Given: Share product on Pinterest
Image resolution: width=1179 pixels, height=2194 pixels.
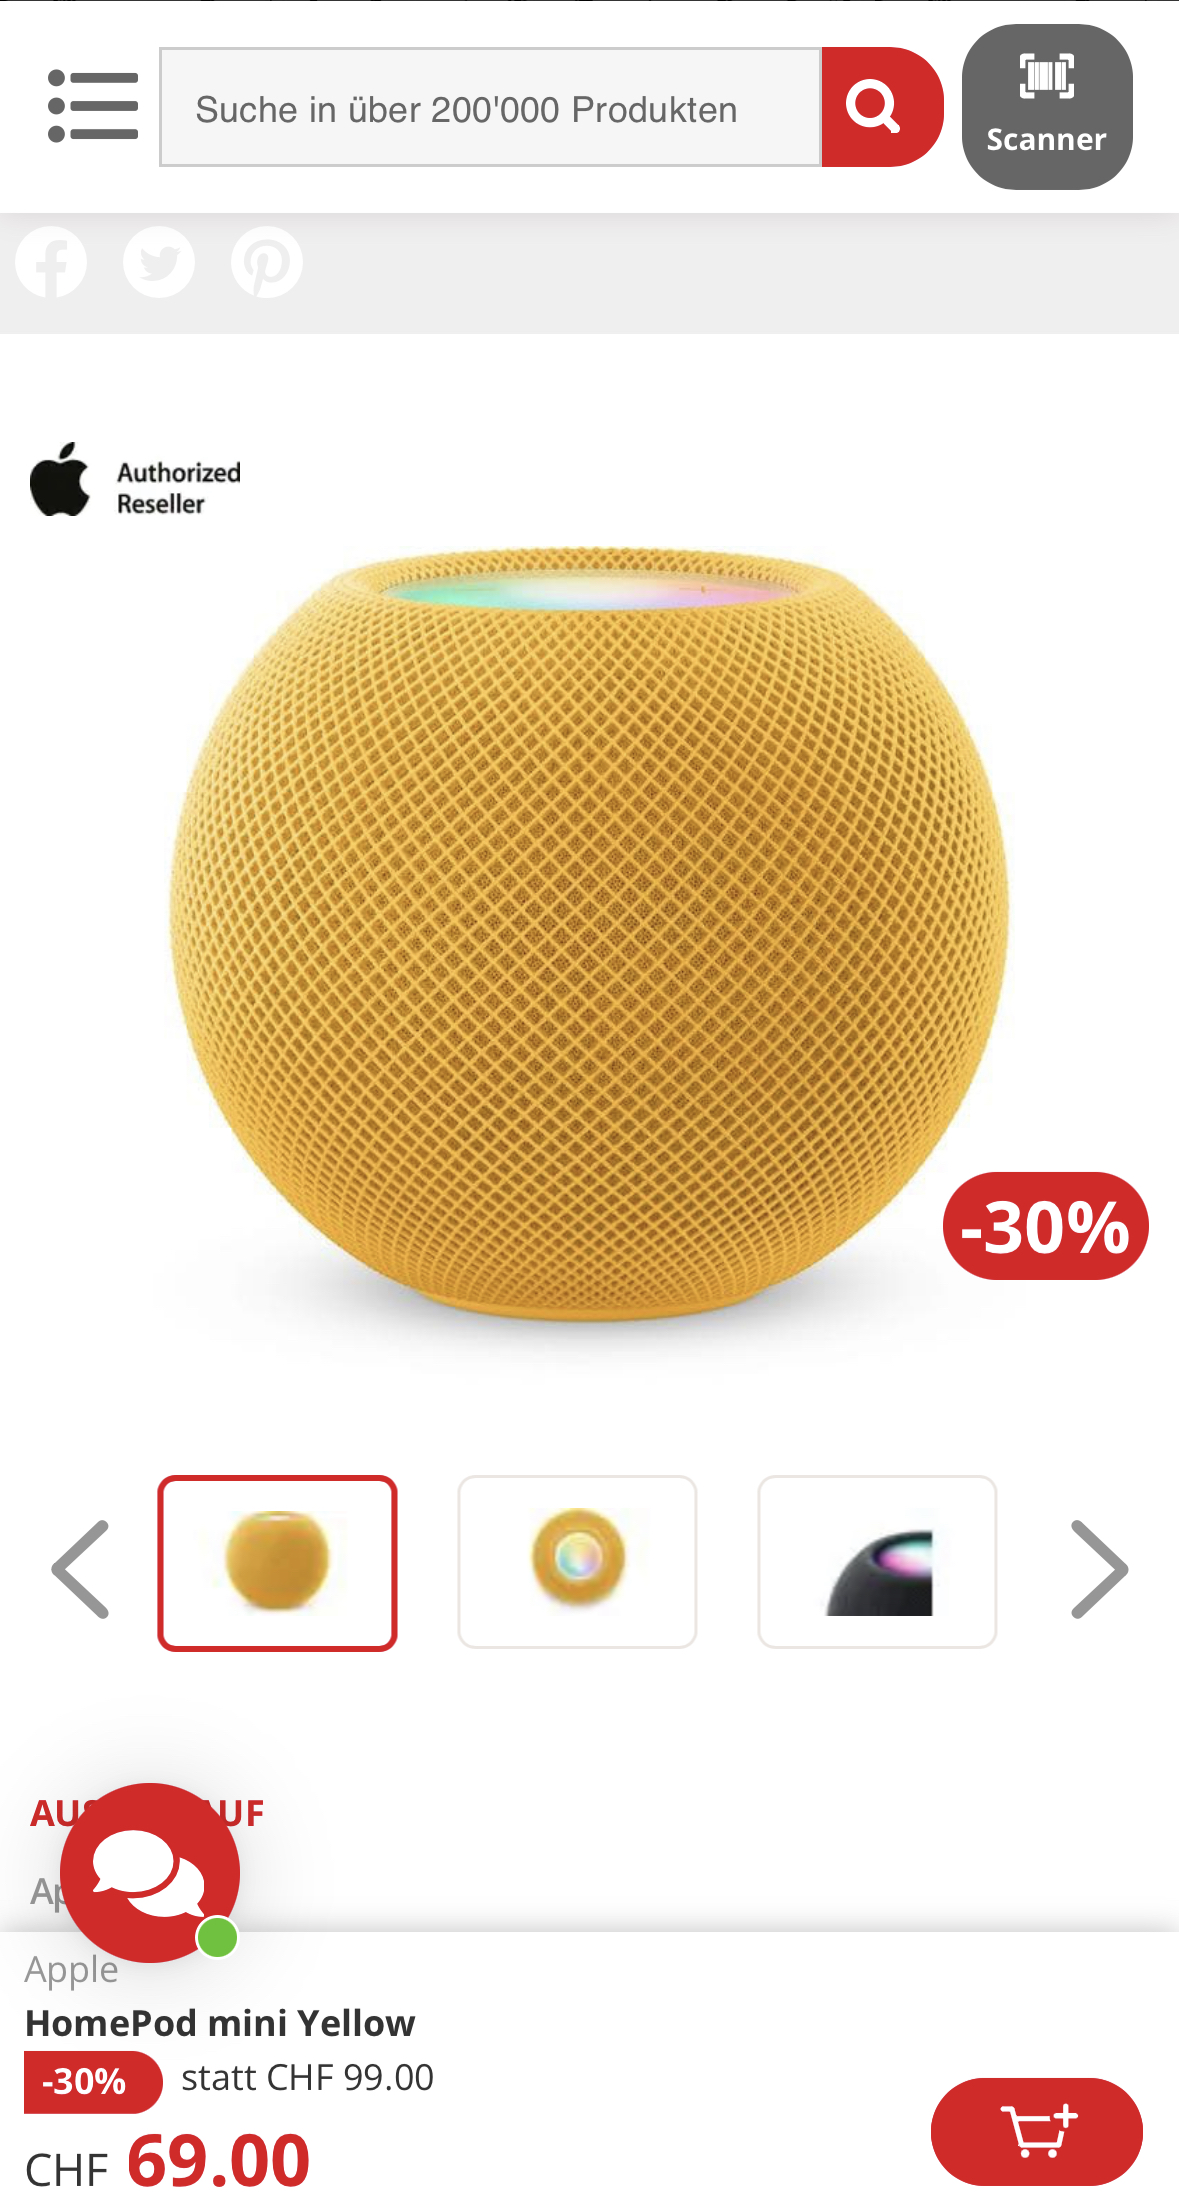Looking at the screenshot, I should point(267,262).
